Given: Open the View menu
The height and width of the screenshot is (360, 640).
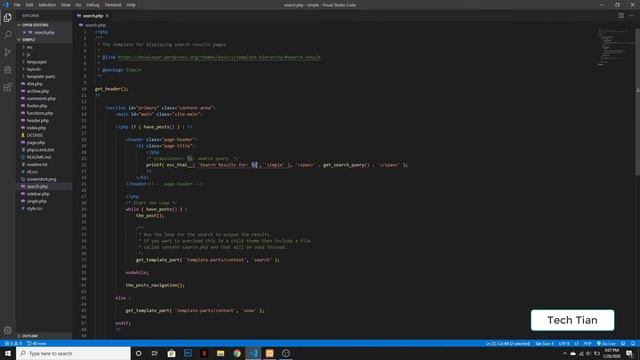Looking at the screenshot, I should 66,5.
